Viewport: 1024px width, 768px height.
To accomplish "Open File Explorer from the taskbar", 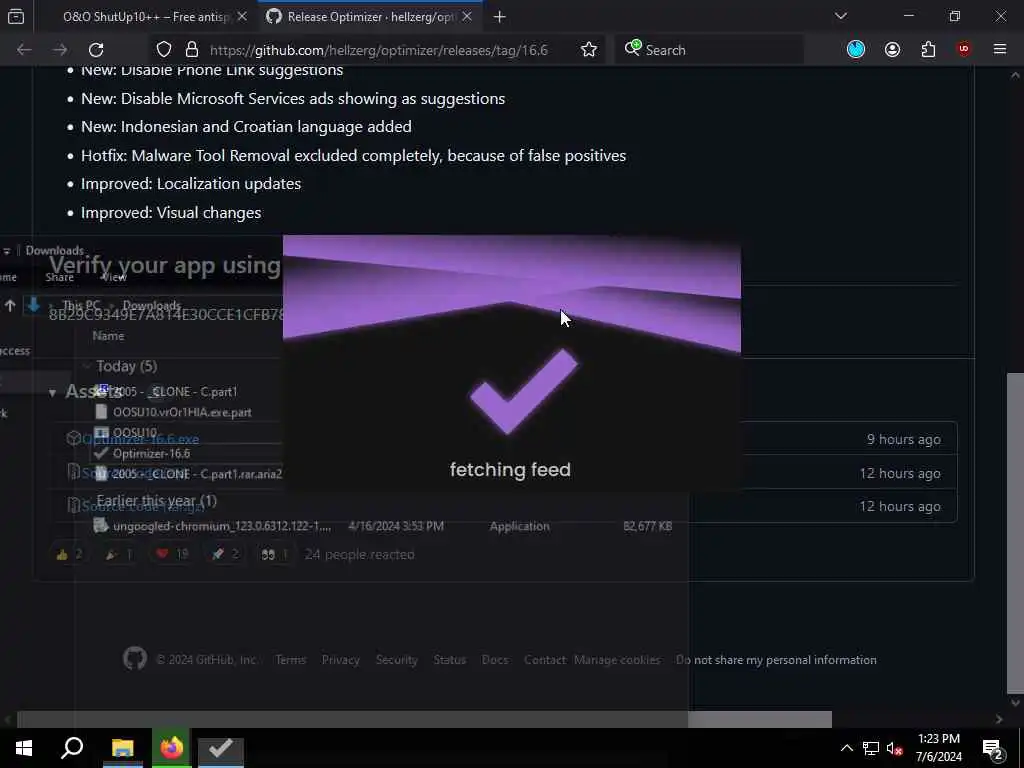I will pos(122,748).
